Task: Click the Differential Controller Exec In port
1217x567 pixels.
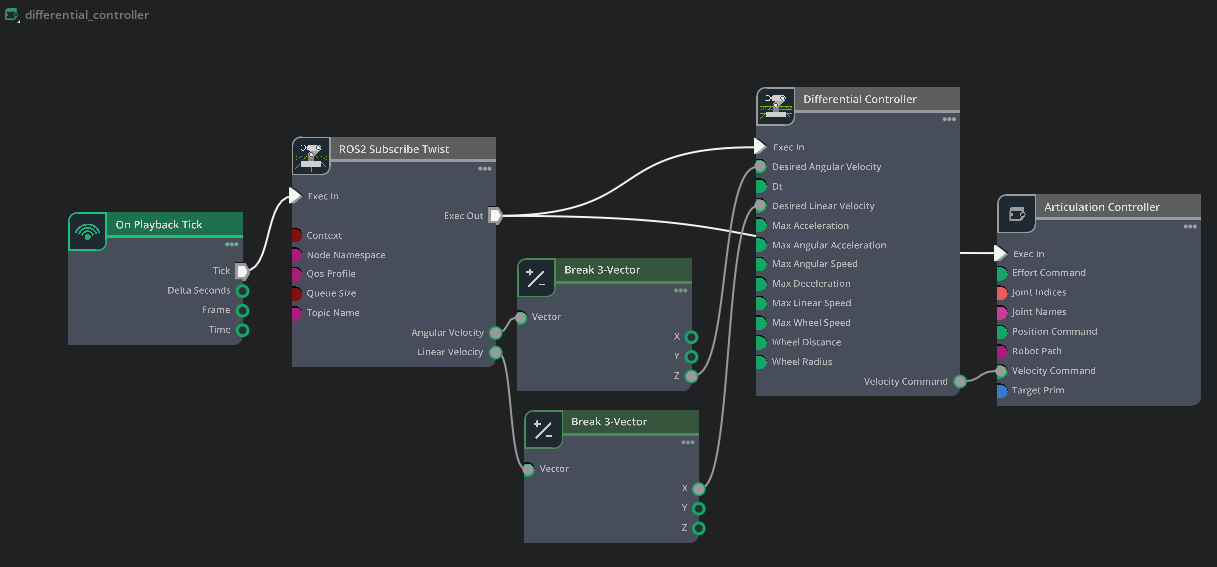Action: click(x=760, y=147)
